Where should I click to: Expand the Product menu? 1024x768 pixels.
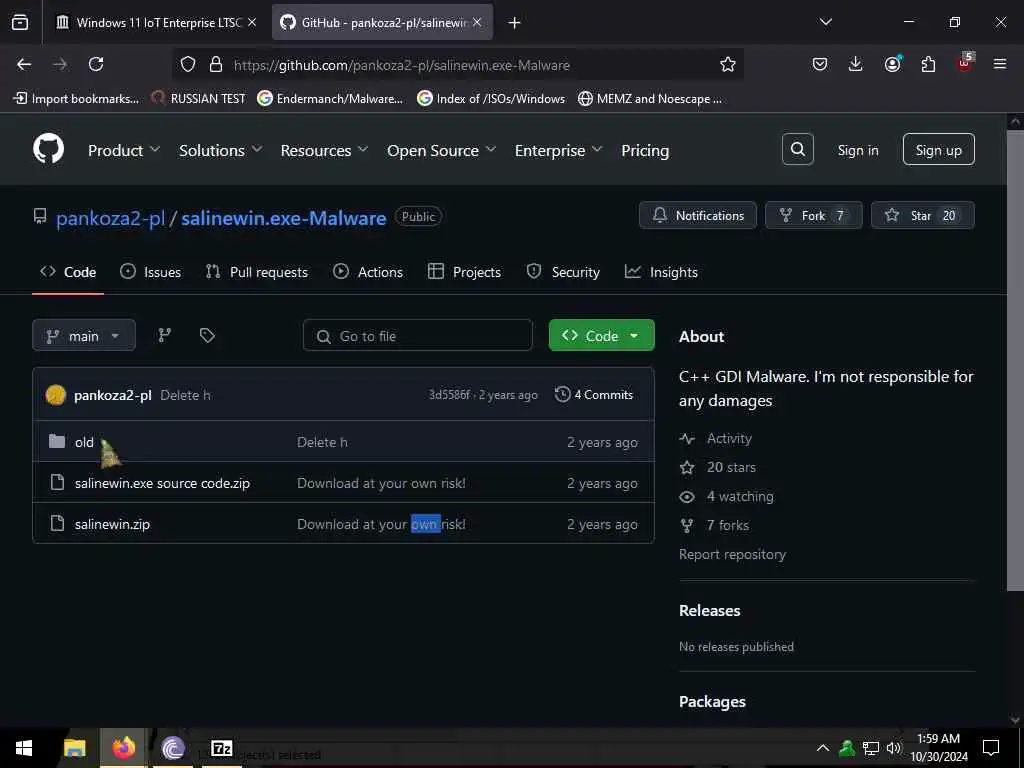[x=124, y=151]
